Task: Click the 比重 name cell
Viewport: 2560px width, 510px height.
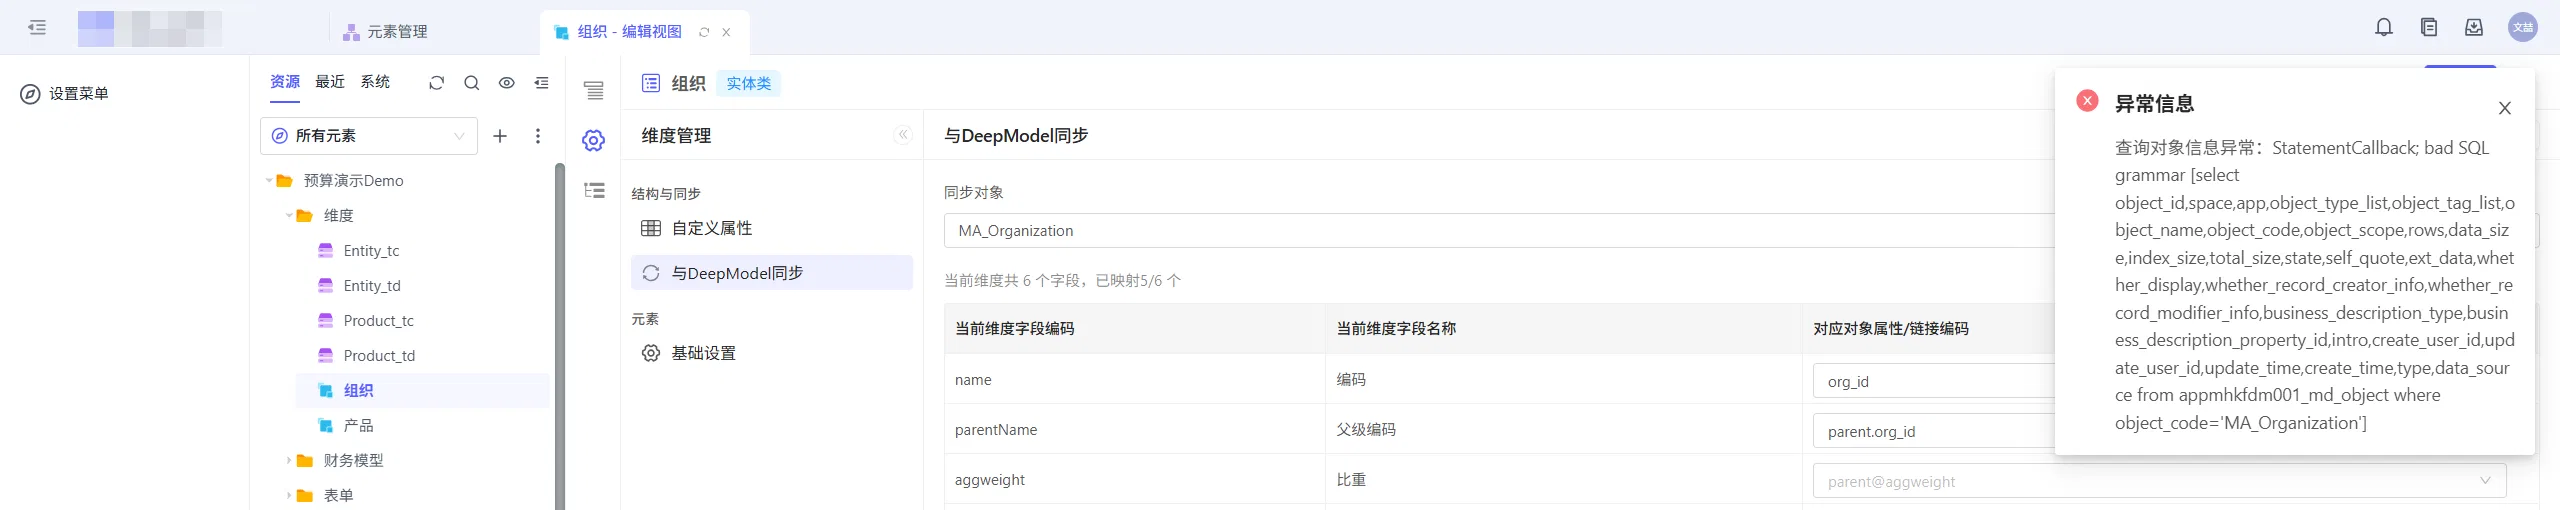Action: (x=1564, y=480)
